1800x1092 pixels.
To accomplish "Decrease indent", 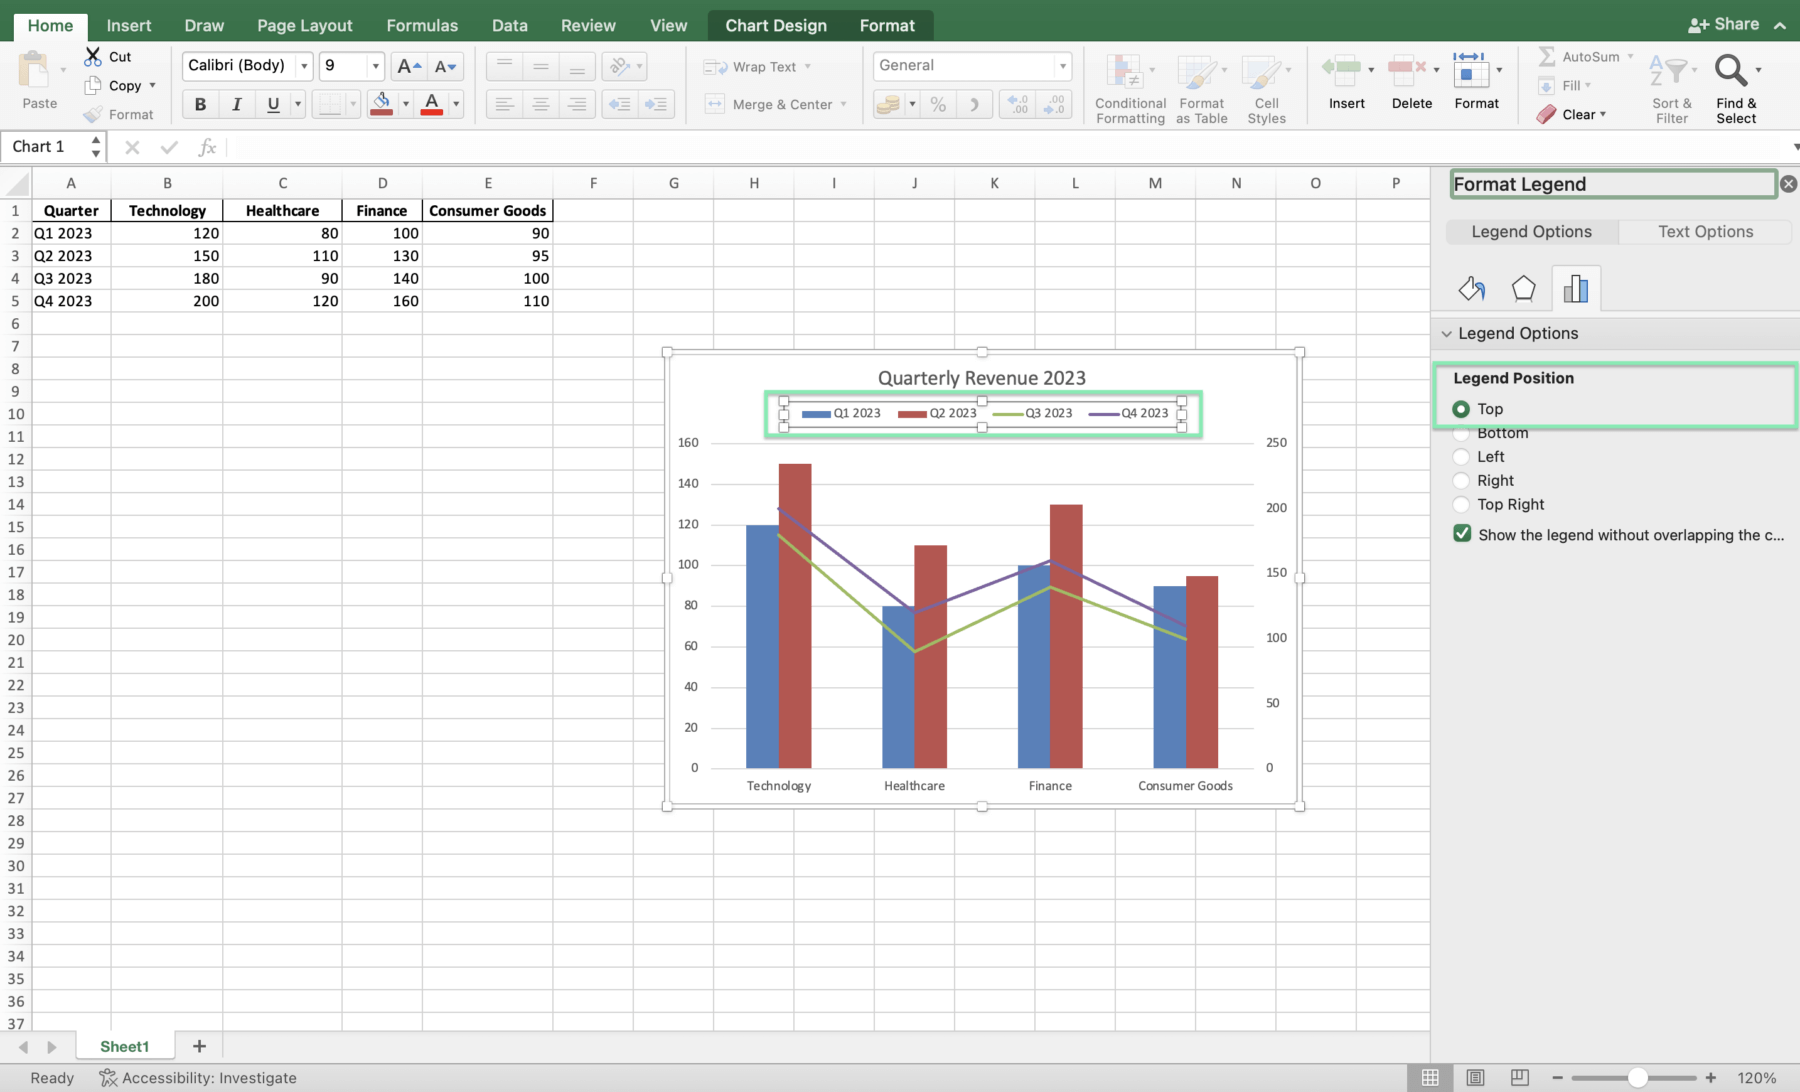I will pos(619,104).
